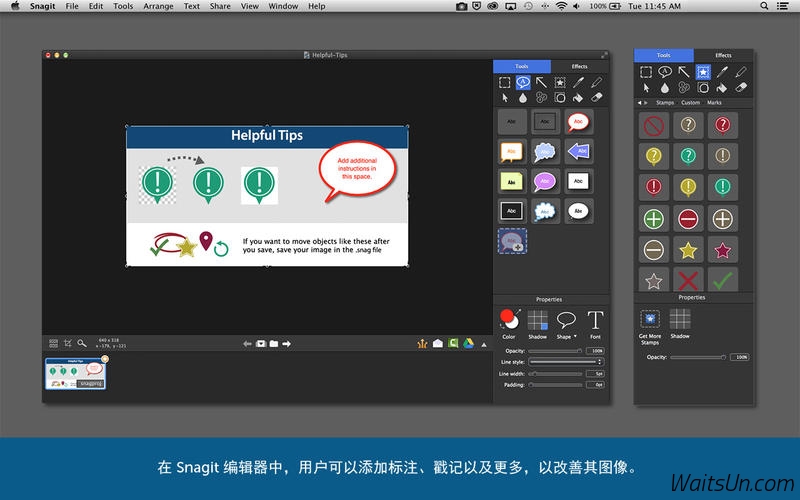800x500 pixels.
Task: Go back a stamp category with the left triangle
Action: (639, 103)
